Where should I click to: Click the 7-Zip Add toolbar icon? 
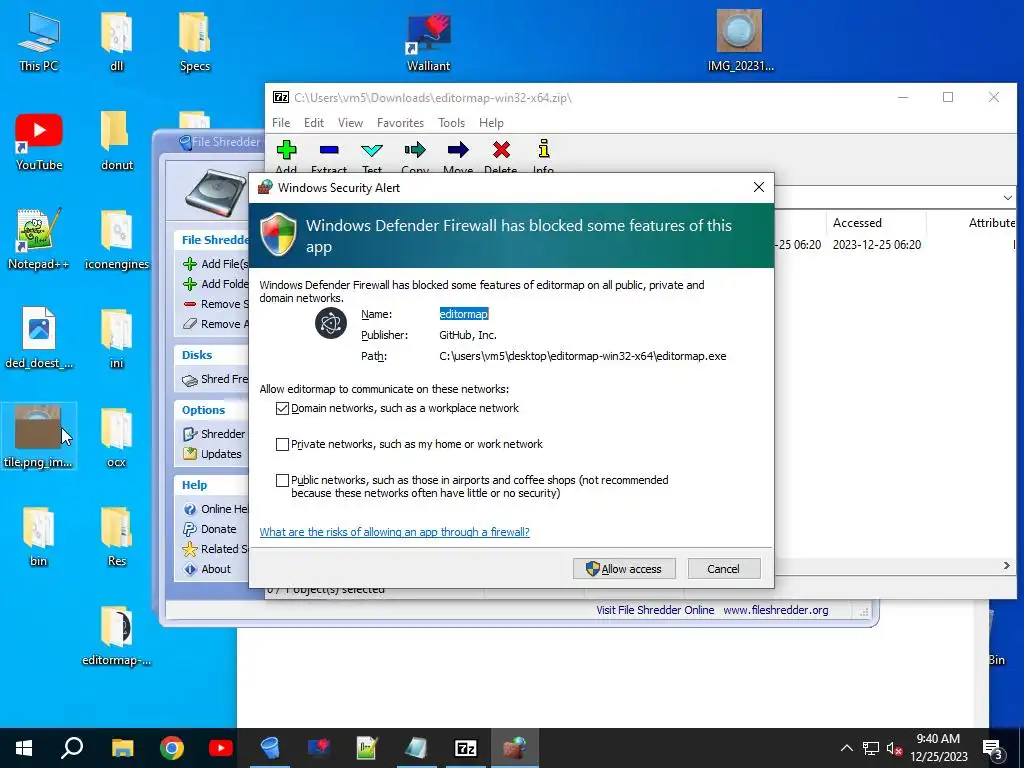point(286,151)
